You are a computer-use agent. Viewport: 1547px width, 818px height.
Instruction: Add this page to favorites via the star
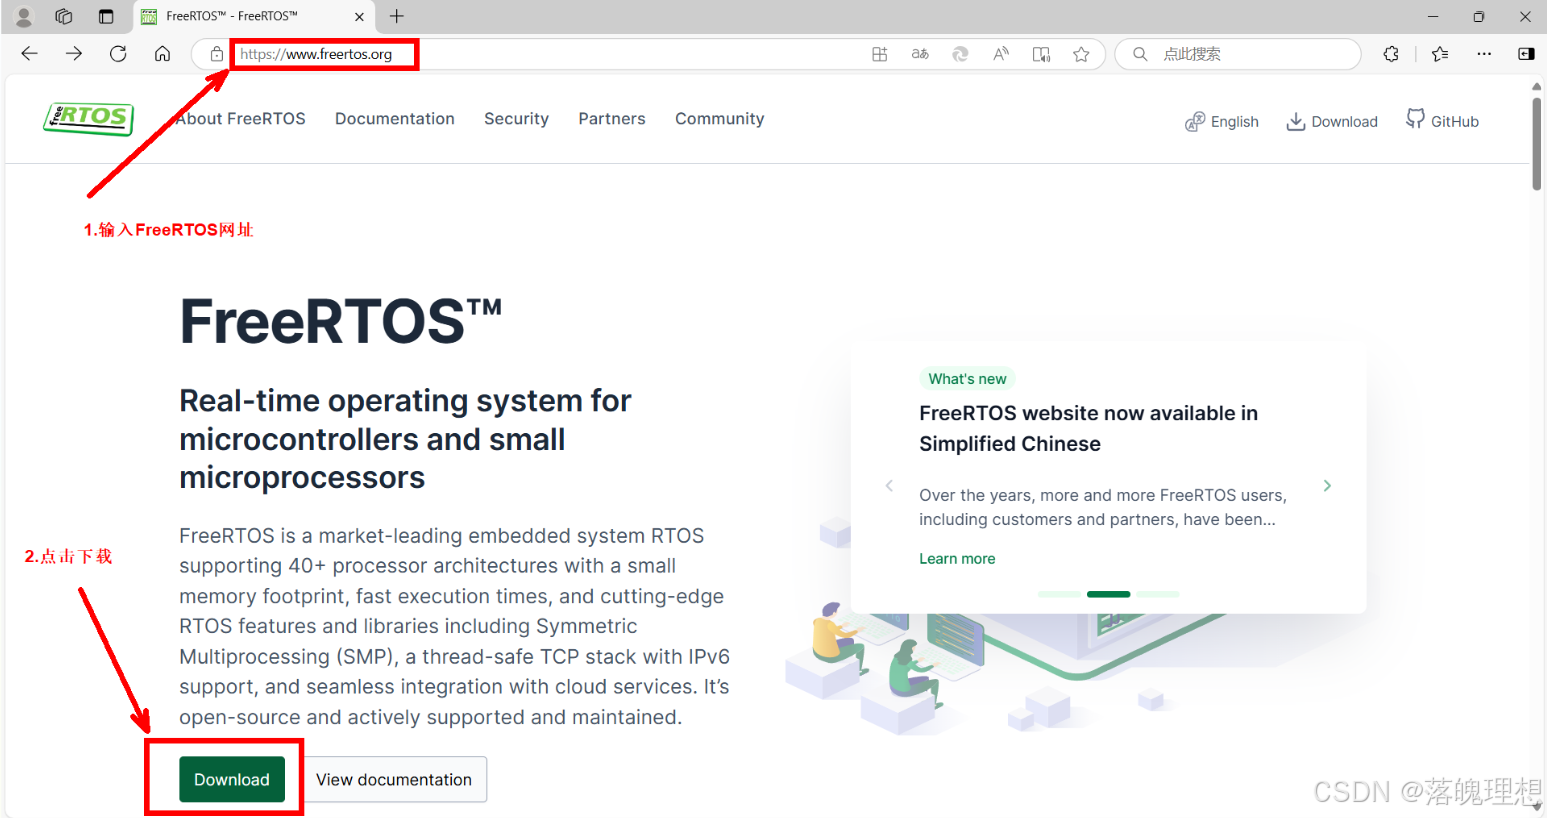[x=1082, y=54]
